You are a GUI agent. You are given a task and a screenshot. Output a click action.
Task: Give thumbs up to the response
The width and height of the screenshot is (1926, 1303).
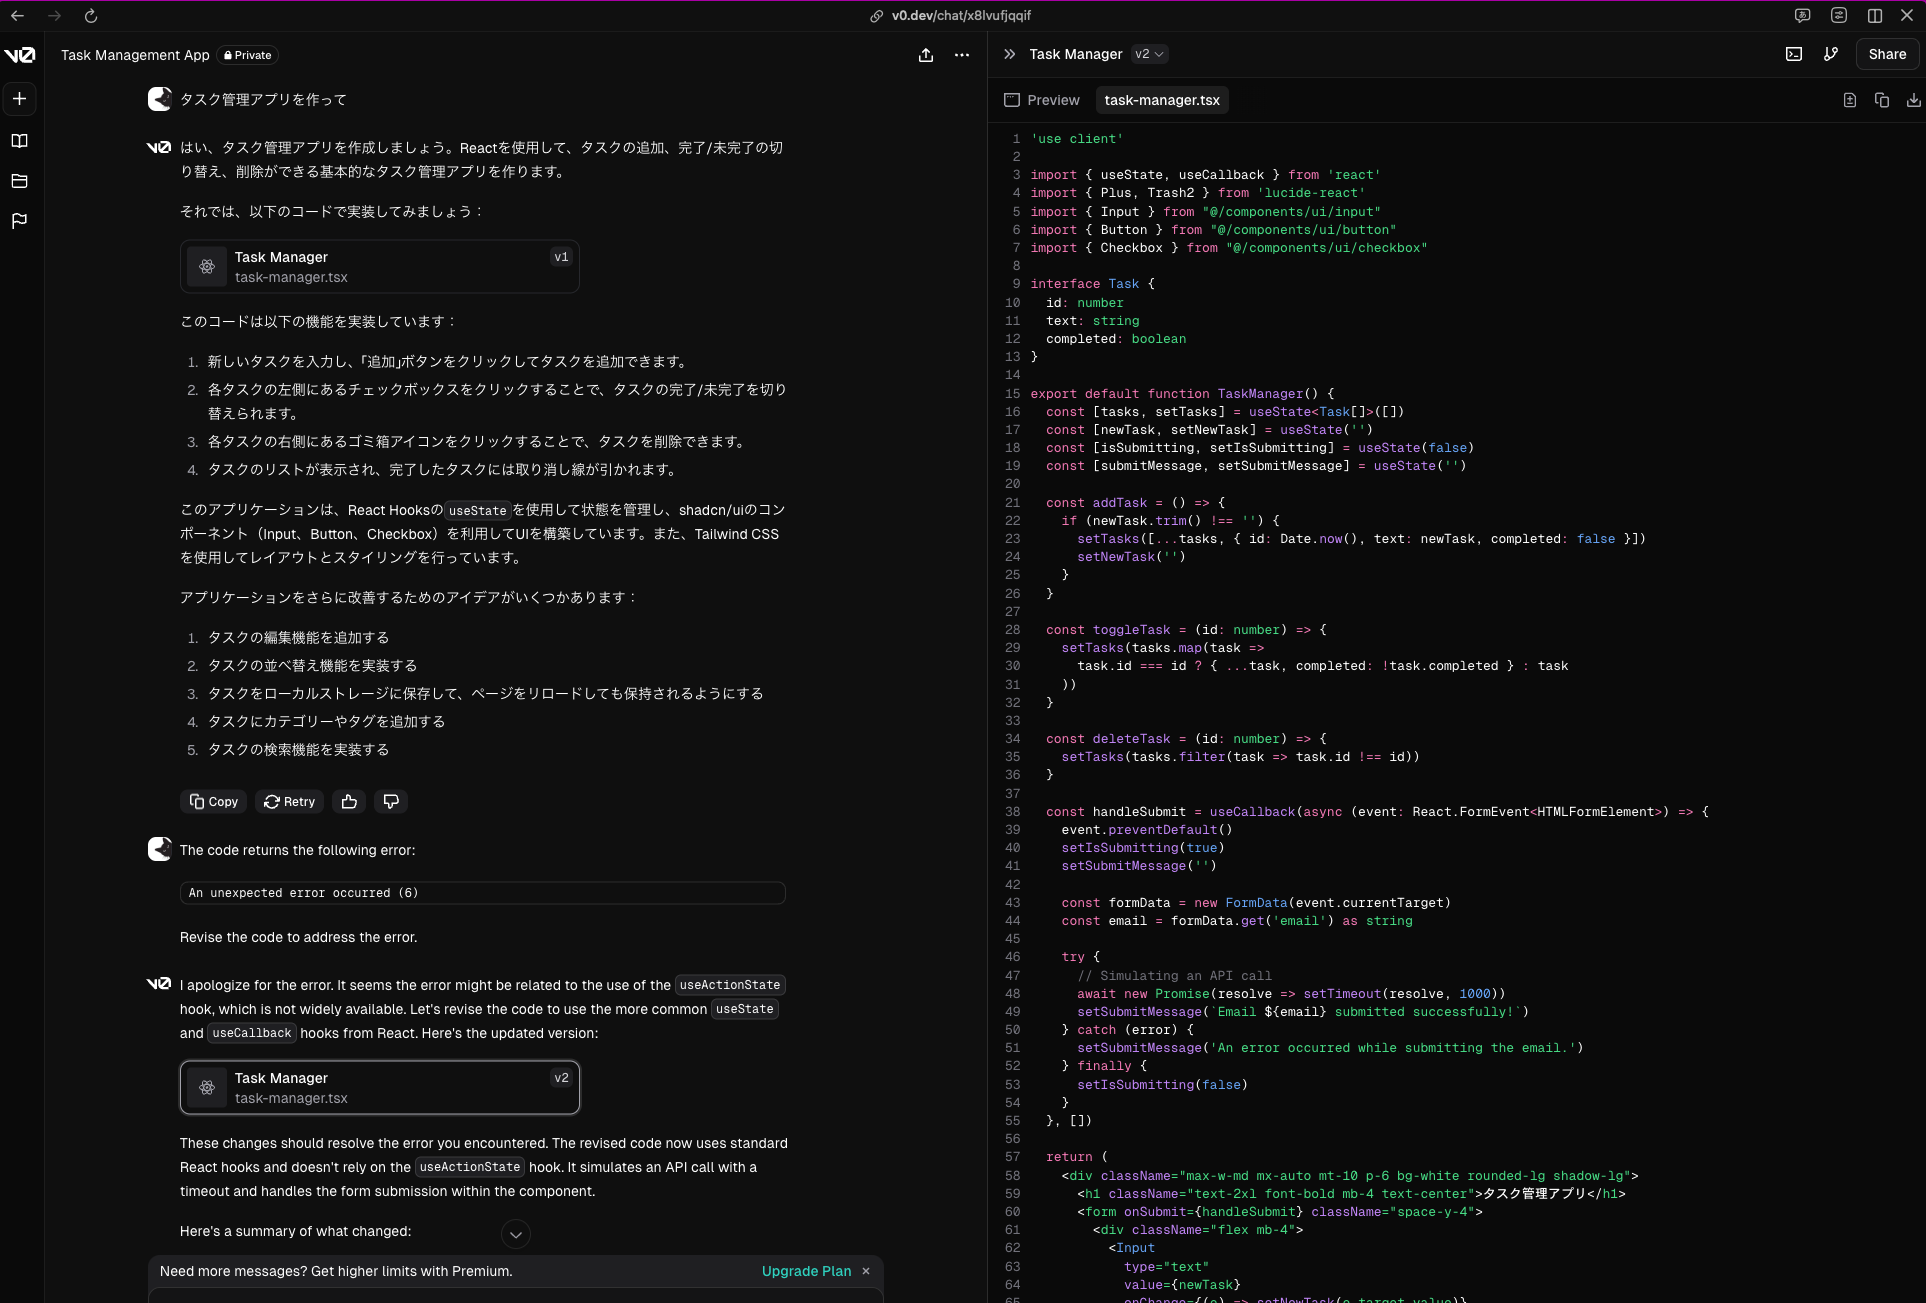(x=349, y=801)
